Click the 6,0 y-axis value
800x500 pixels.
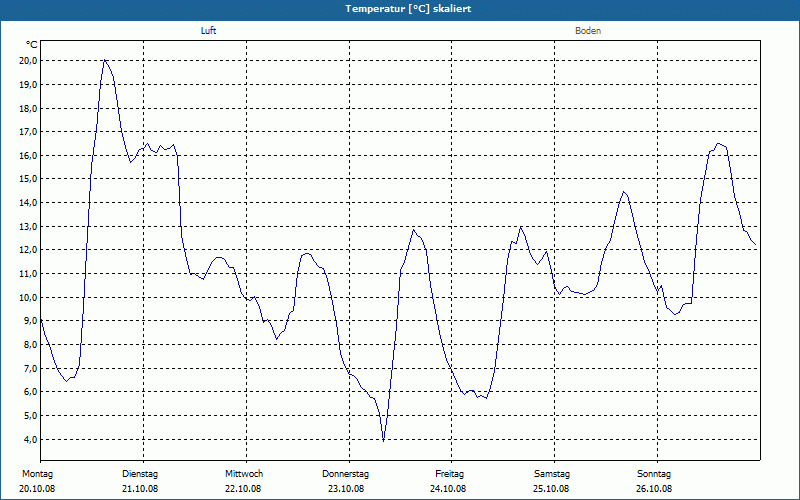[x=31, y=391]
